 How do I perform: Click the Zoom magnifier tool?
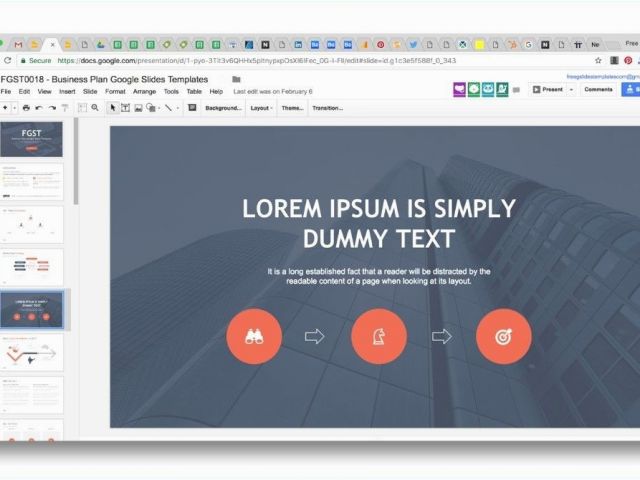[95, 107]
